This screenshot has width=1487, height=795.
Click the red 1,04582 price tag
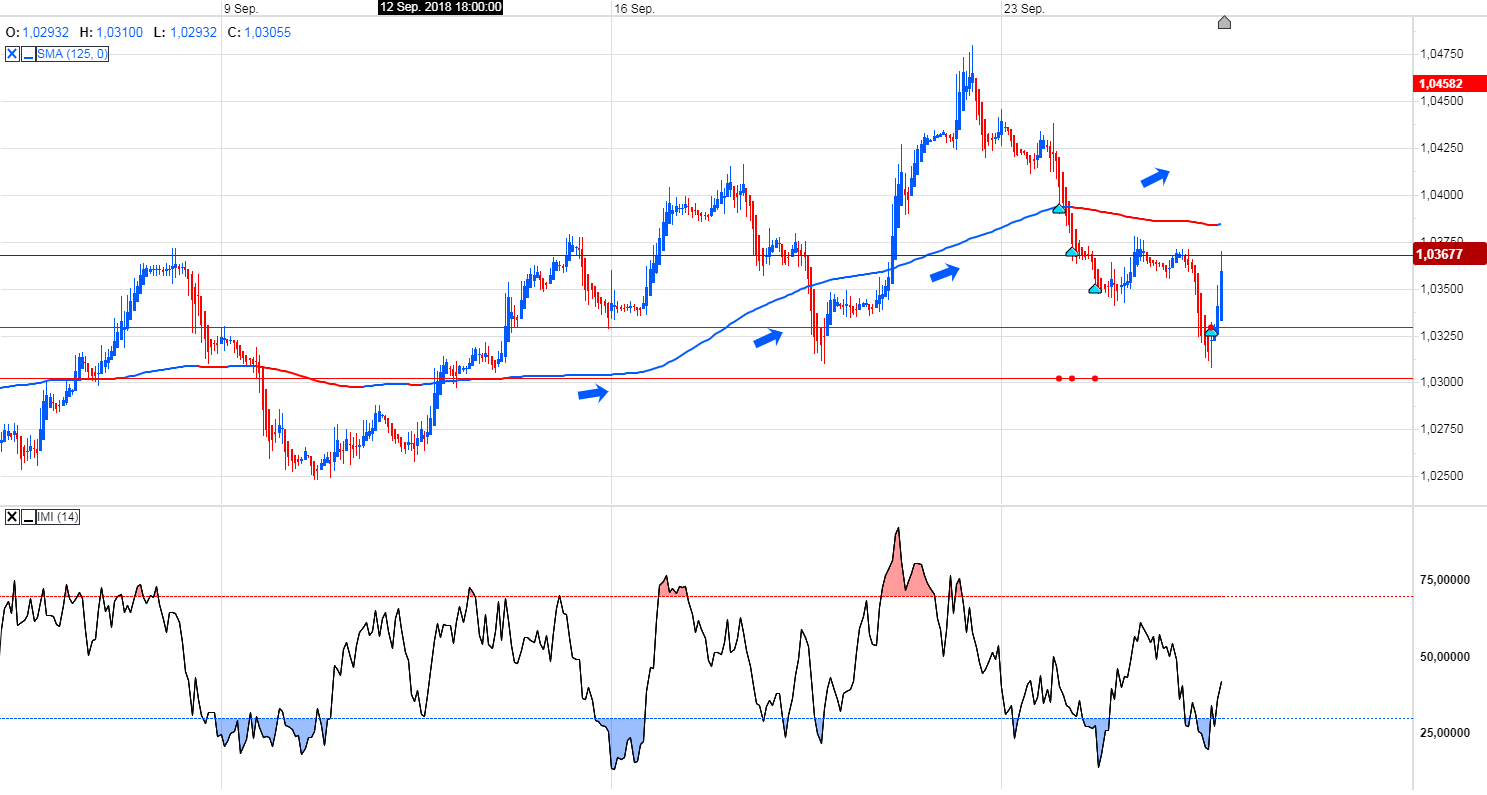1442,84
